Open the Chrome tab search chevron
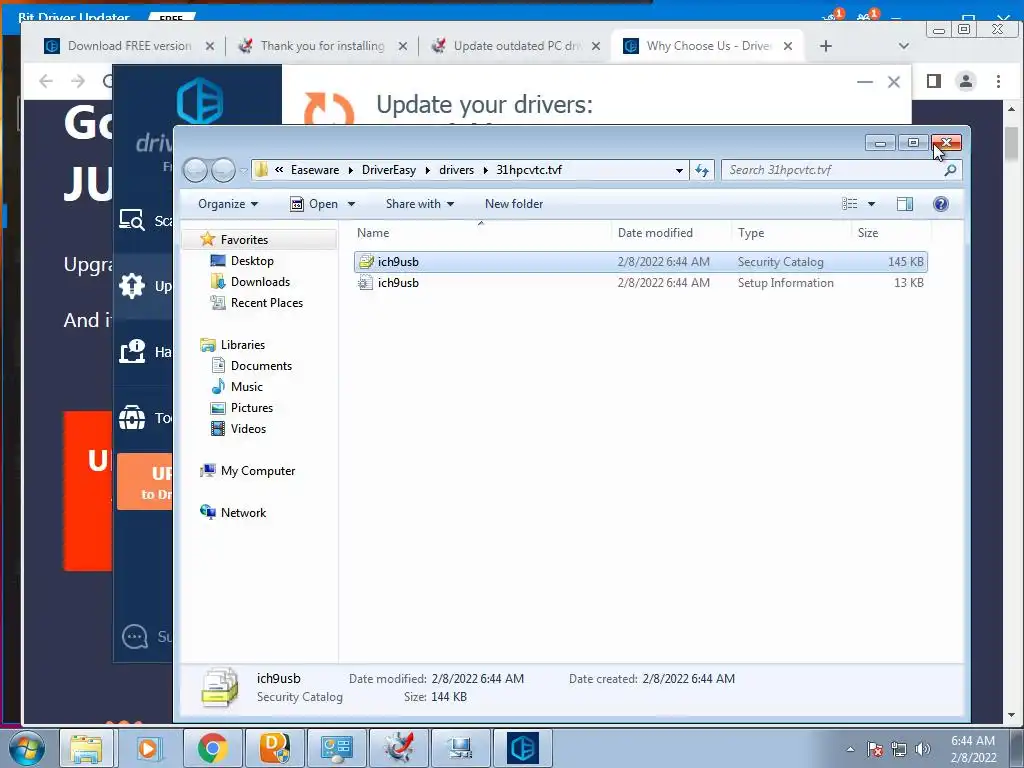 click(903, 46)
